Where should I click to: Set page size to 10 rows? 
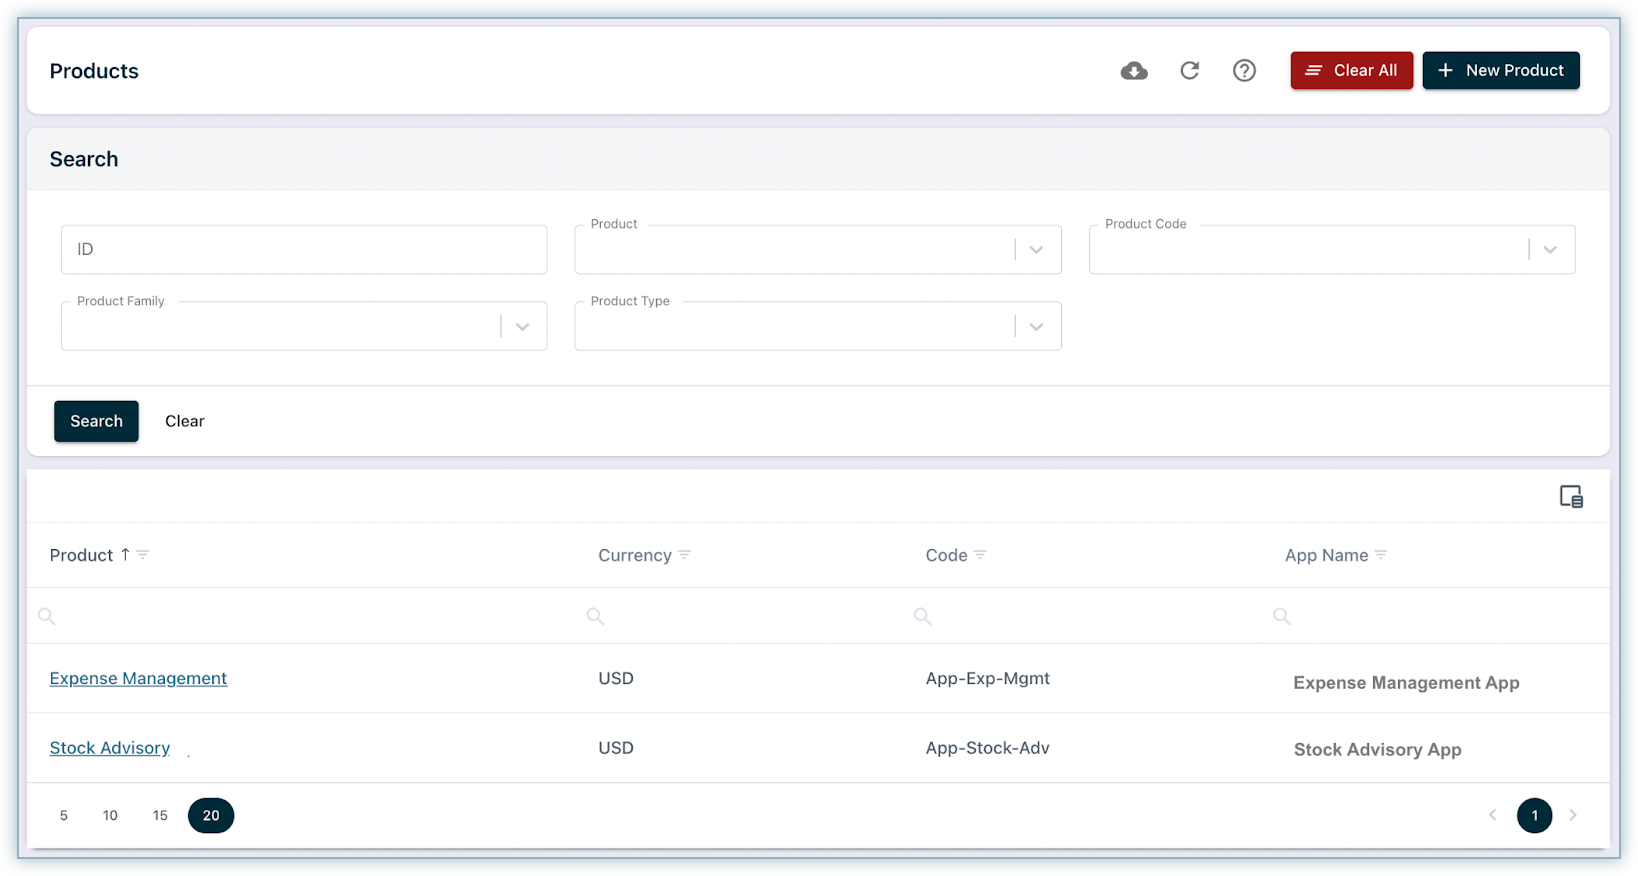110,816
